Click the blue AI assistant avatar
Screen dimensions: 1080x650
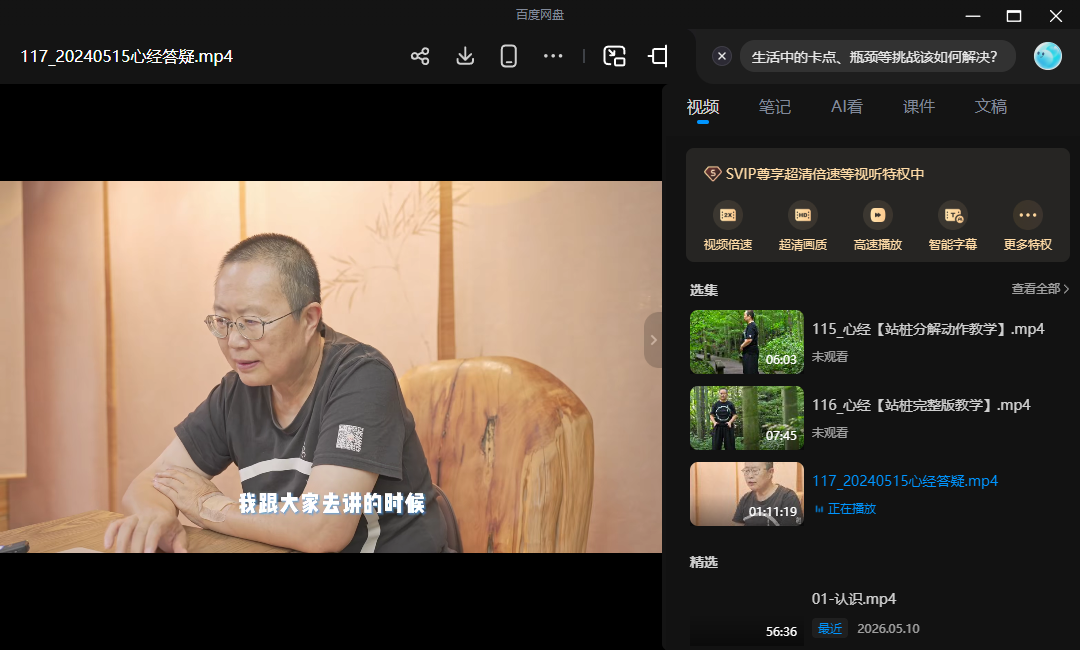pyautogui.click(x=1048, y=56)
